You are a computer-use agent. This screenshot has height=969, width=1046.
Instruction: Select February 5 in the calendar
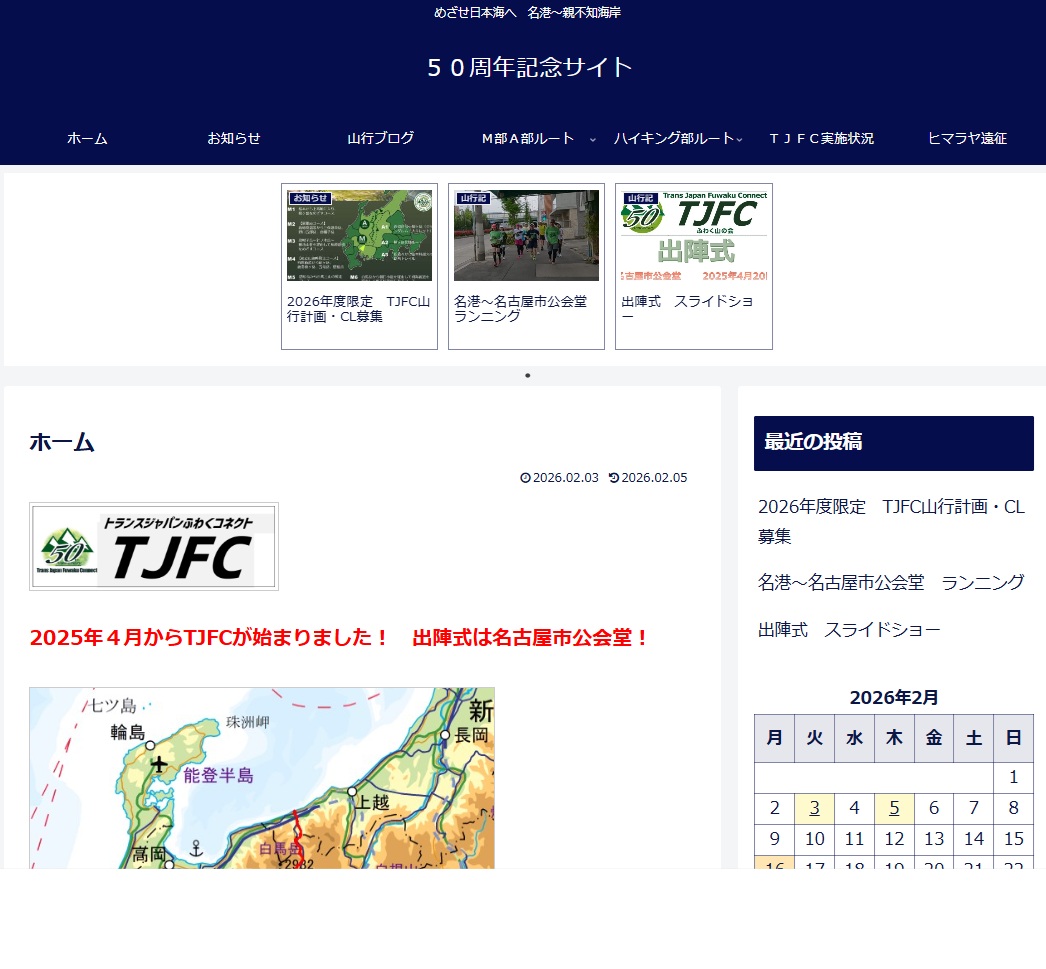[894, 808]
